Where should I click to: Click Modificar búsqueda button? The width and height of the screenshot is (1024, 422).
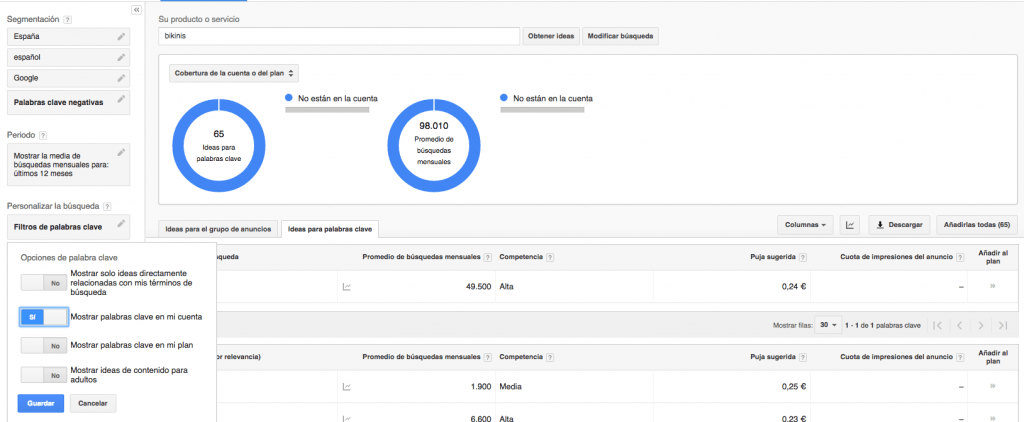[620, 37]
